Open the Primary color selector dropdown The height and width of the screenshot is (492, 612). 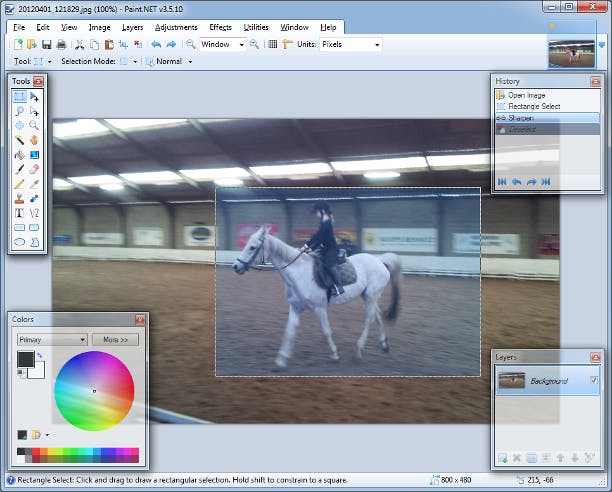point(52,339)
